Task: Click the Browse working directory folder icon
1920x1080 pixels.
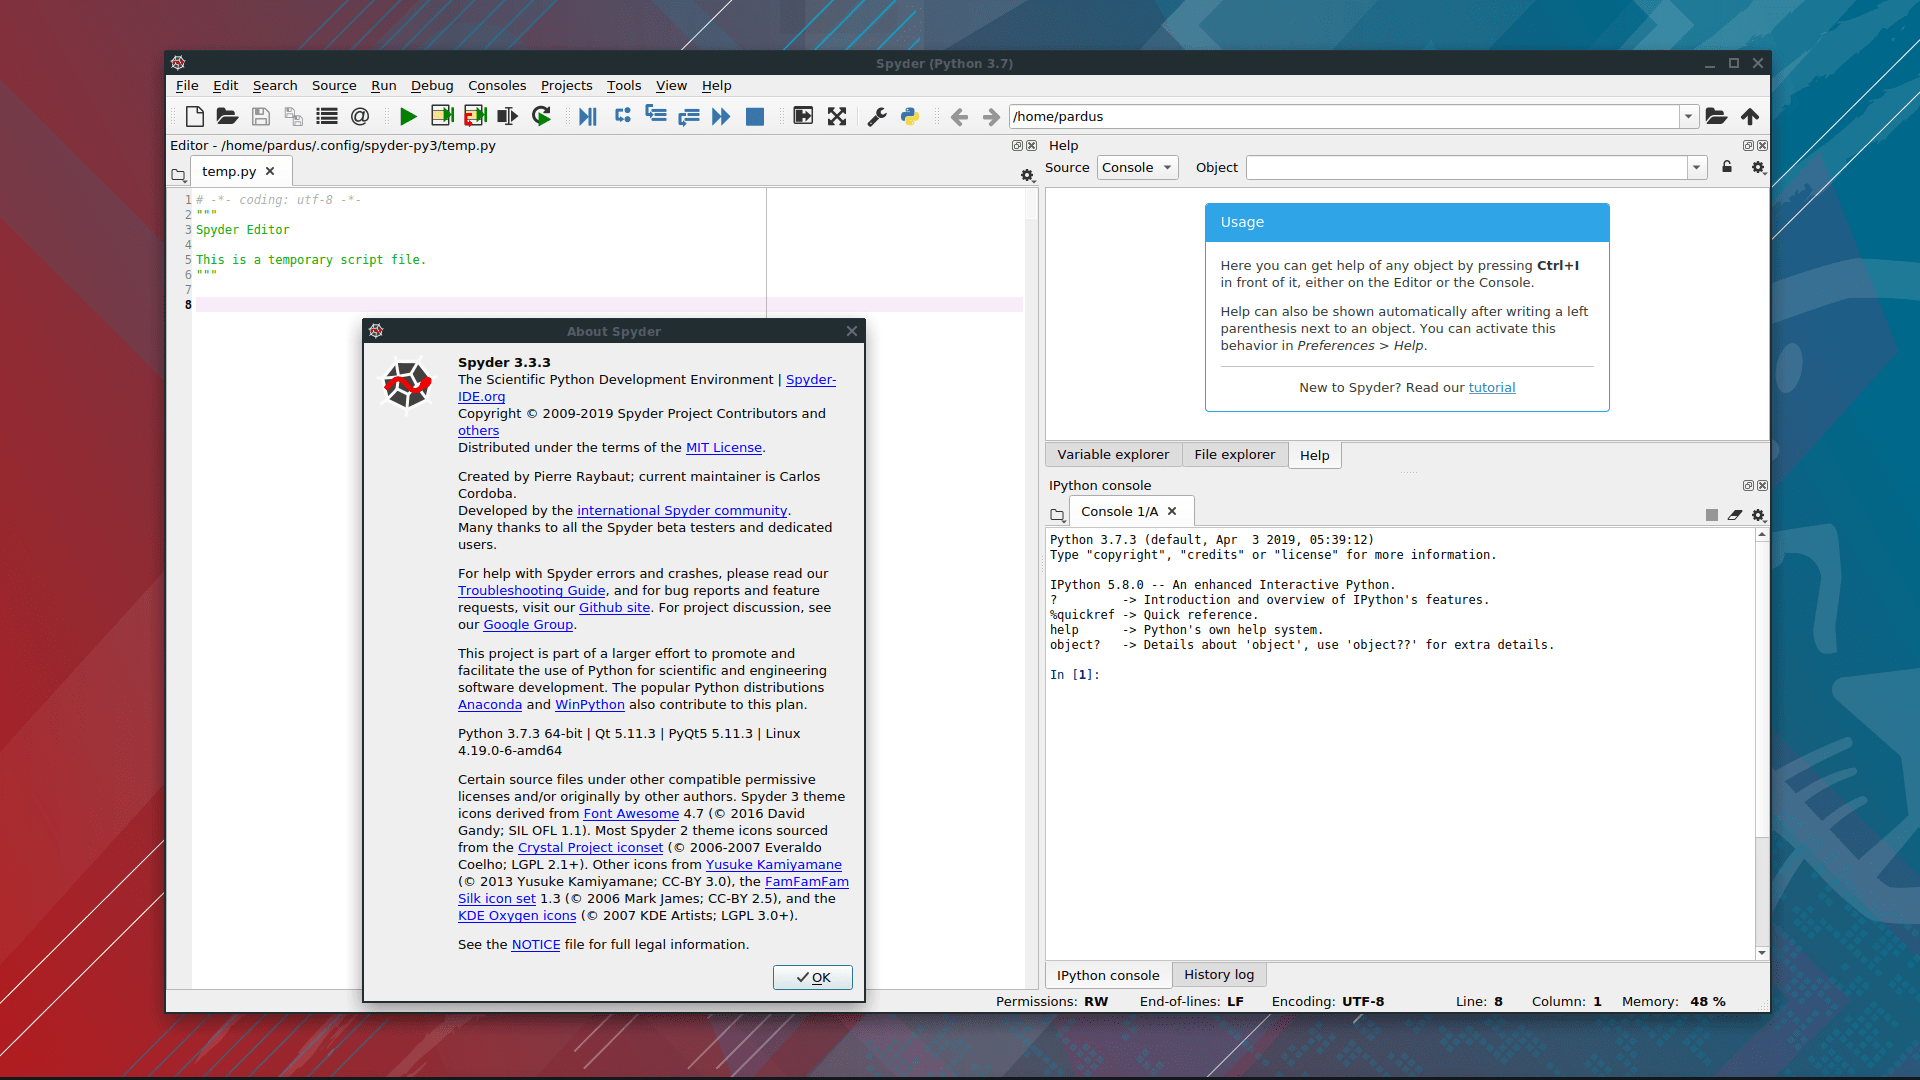Action: point(1716,117)
